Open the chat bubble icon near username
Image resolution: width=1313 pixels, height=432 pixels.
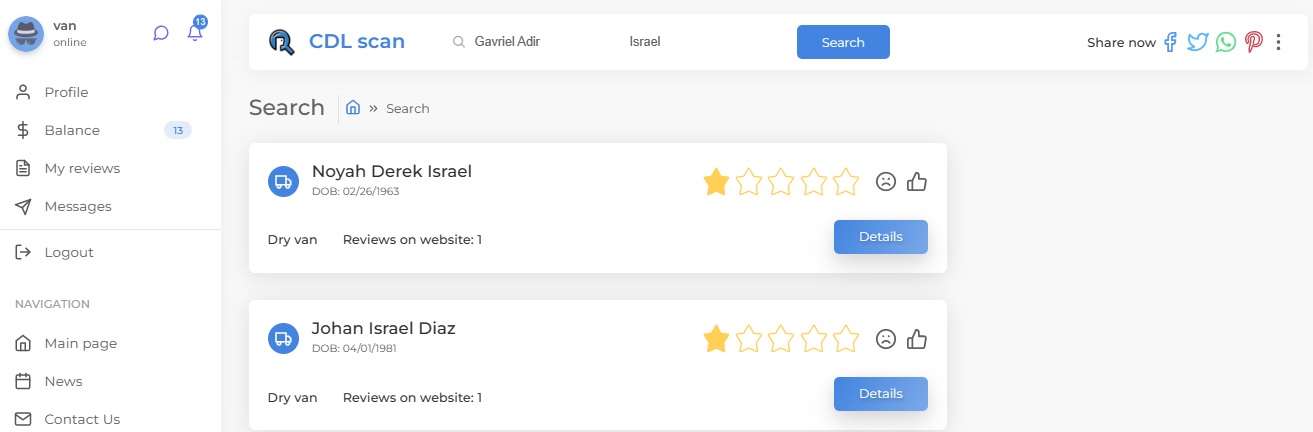tap(161, 33)
